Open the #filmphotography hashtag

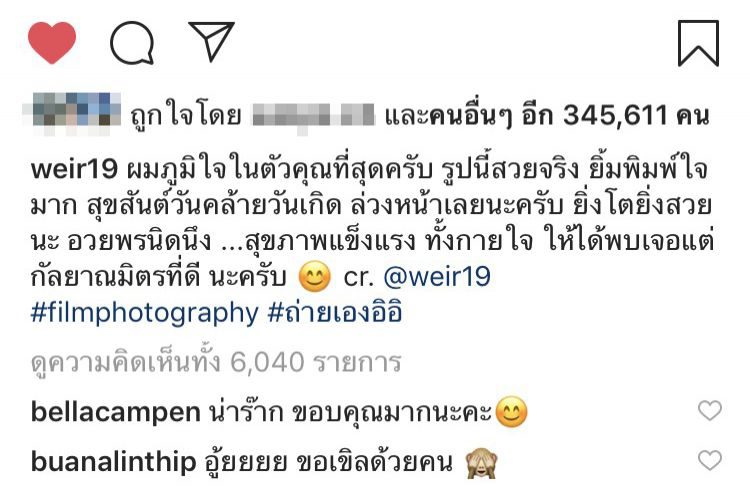[x=144, y=314]
